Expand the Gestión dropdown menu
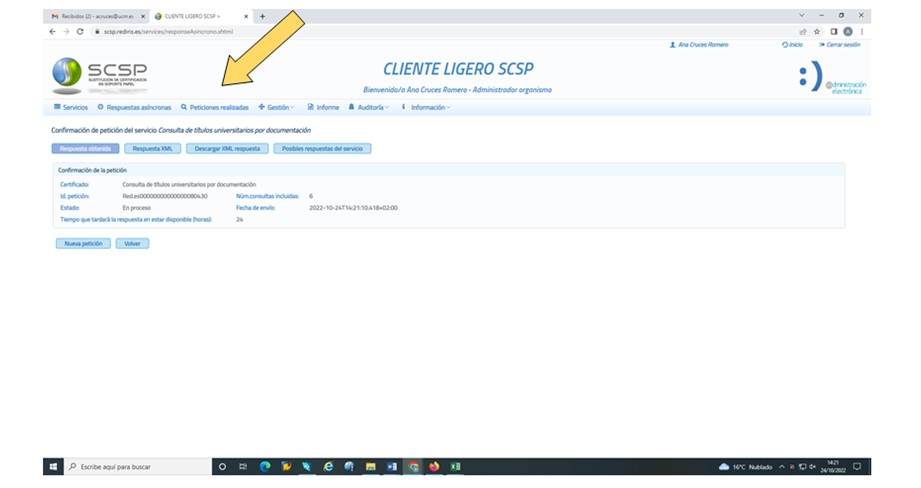The width and height of the screenshot is (921, 488). pos(277,107)
